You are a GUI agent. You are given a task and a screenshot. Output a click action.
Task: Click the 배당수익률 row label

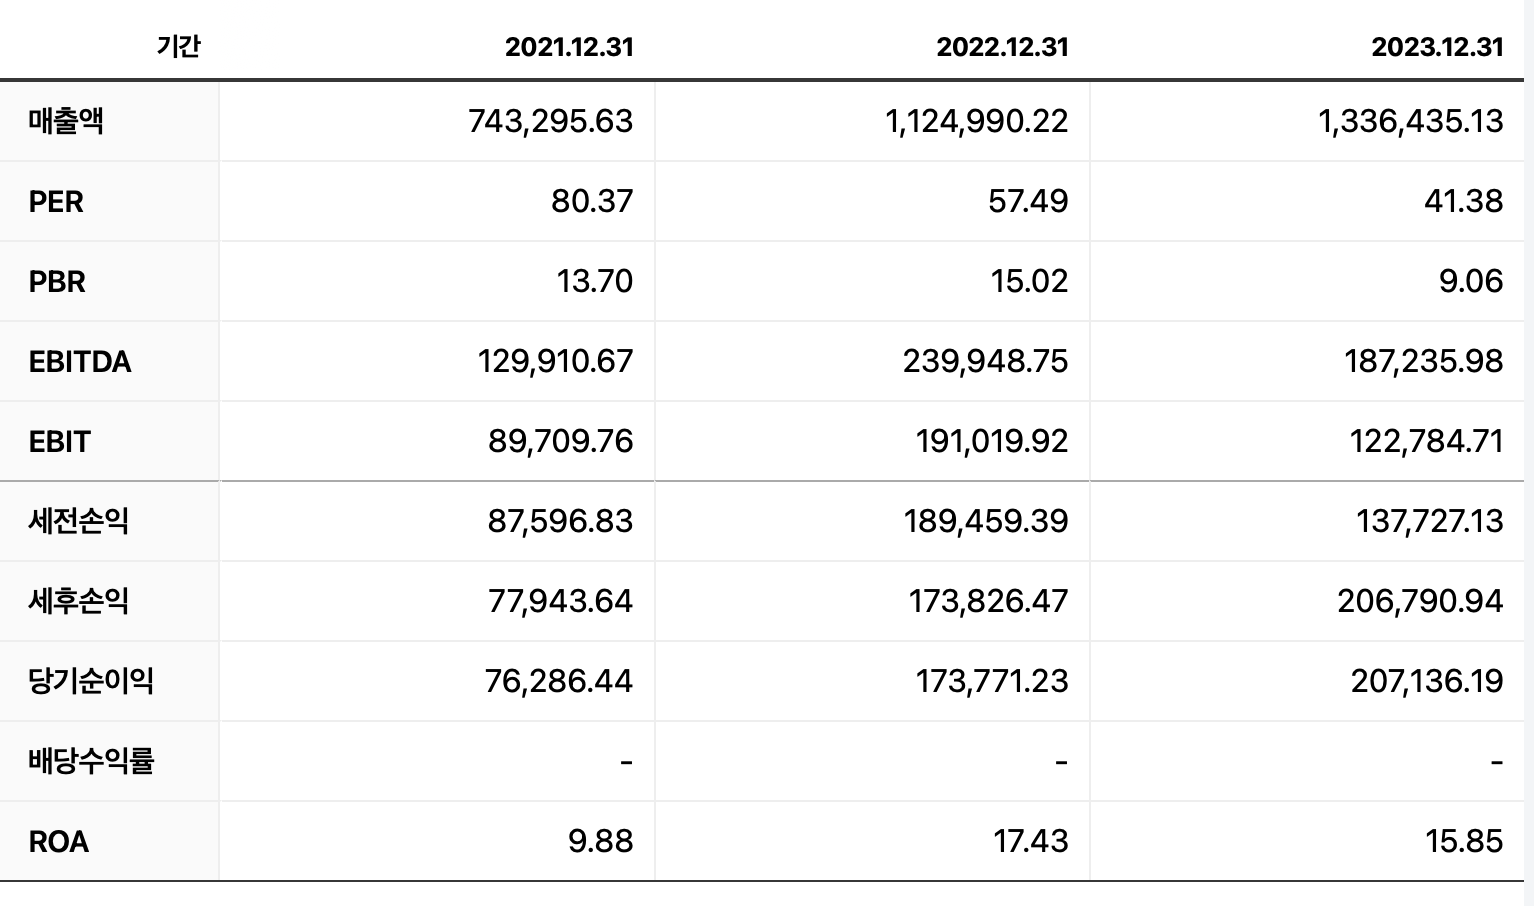click(x=91, y=761)
